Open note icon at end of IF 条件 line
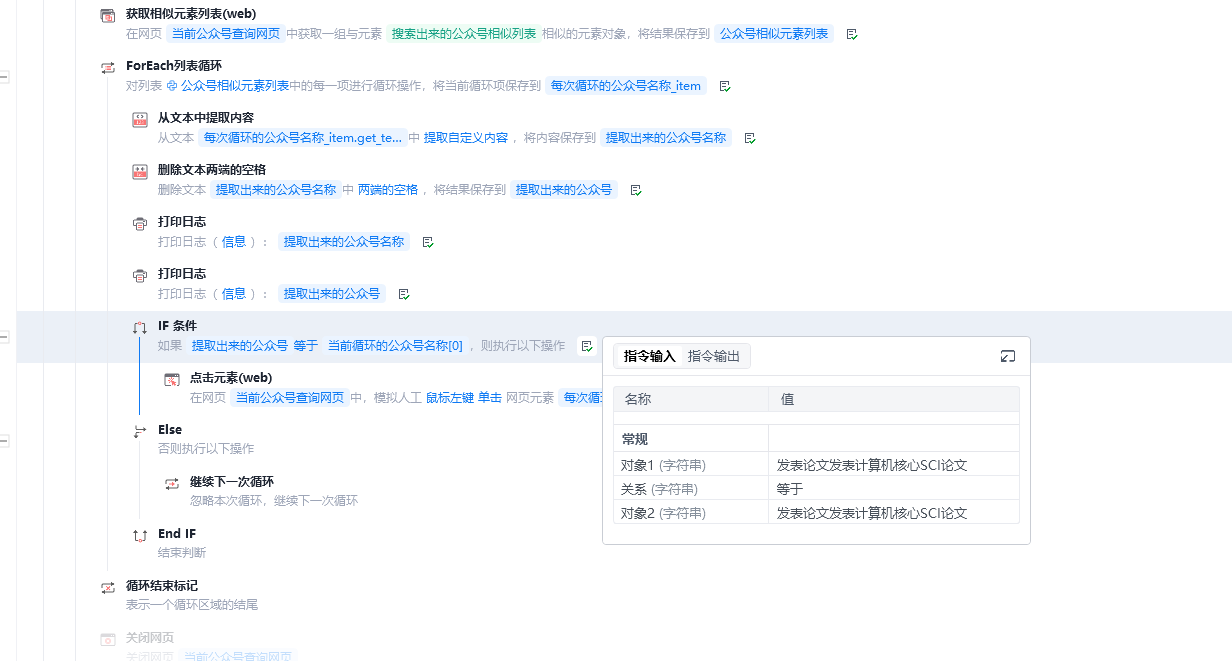 pos(587,346)
